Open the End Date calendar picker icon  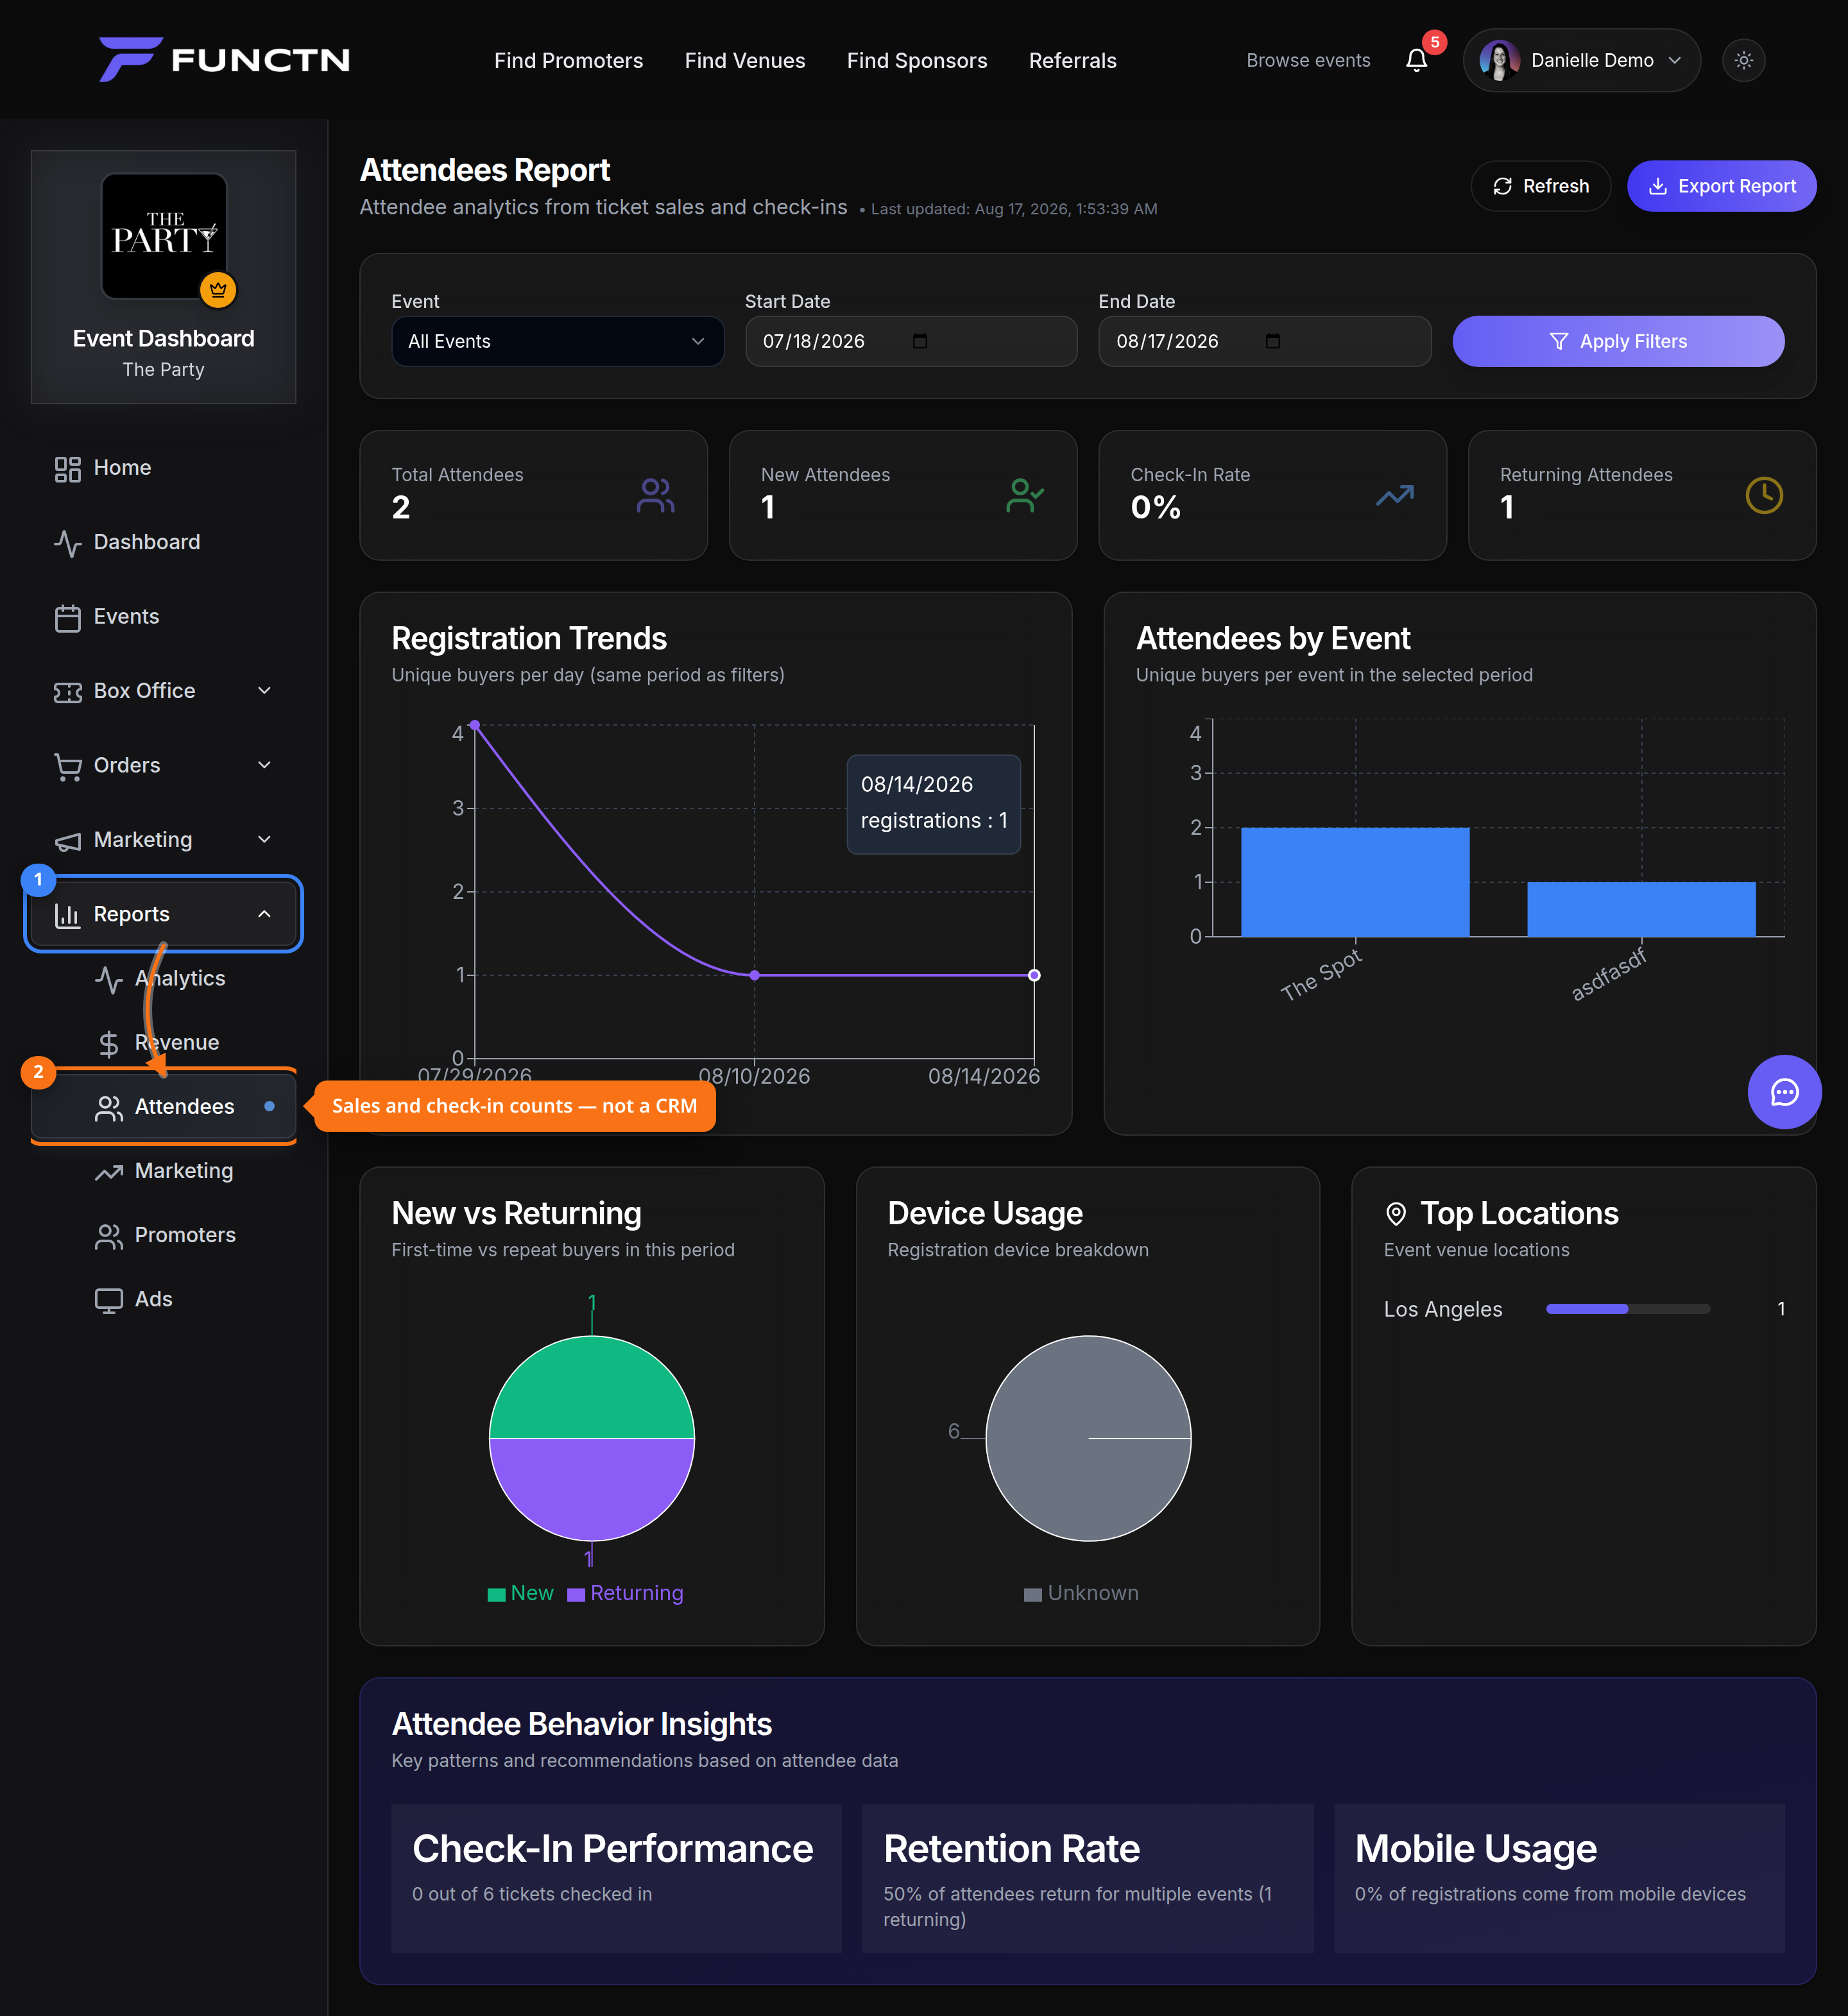(x=1272, y=341)
